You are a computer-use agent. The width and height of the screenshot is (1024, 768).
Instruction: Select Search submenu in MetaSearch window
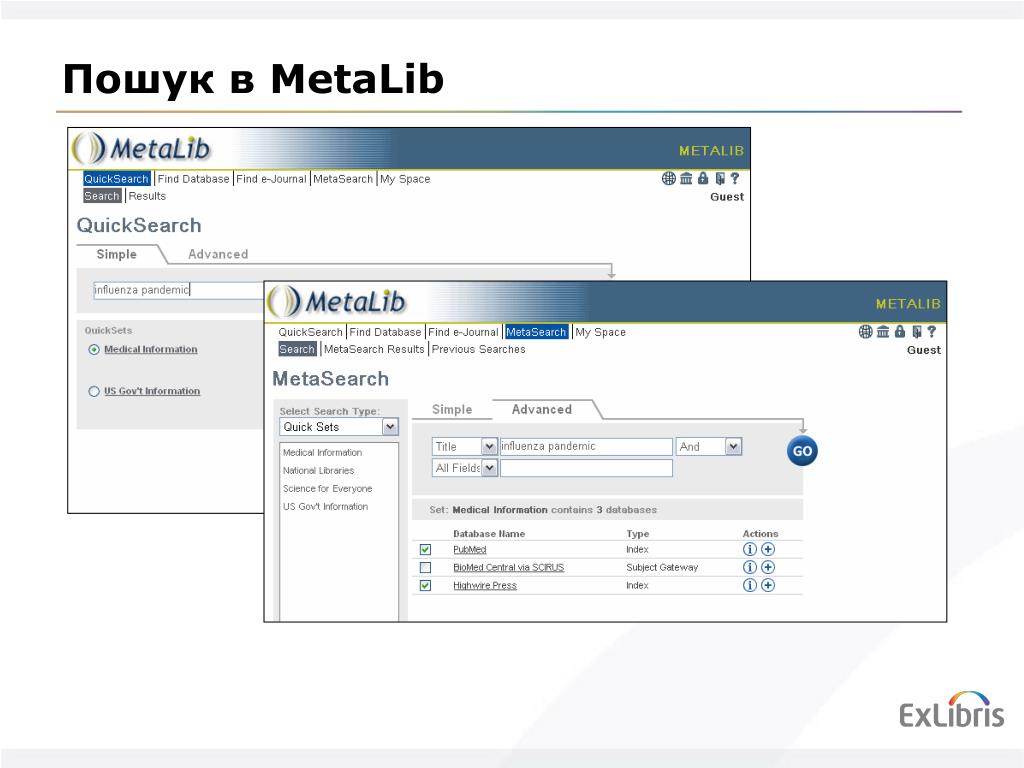(297, 349)
